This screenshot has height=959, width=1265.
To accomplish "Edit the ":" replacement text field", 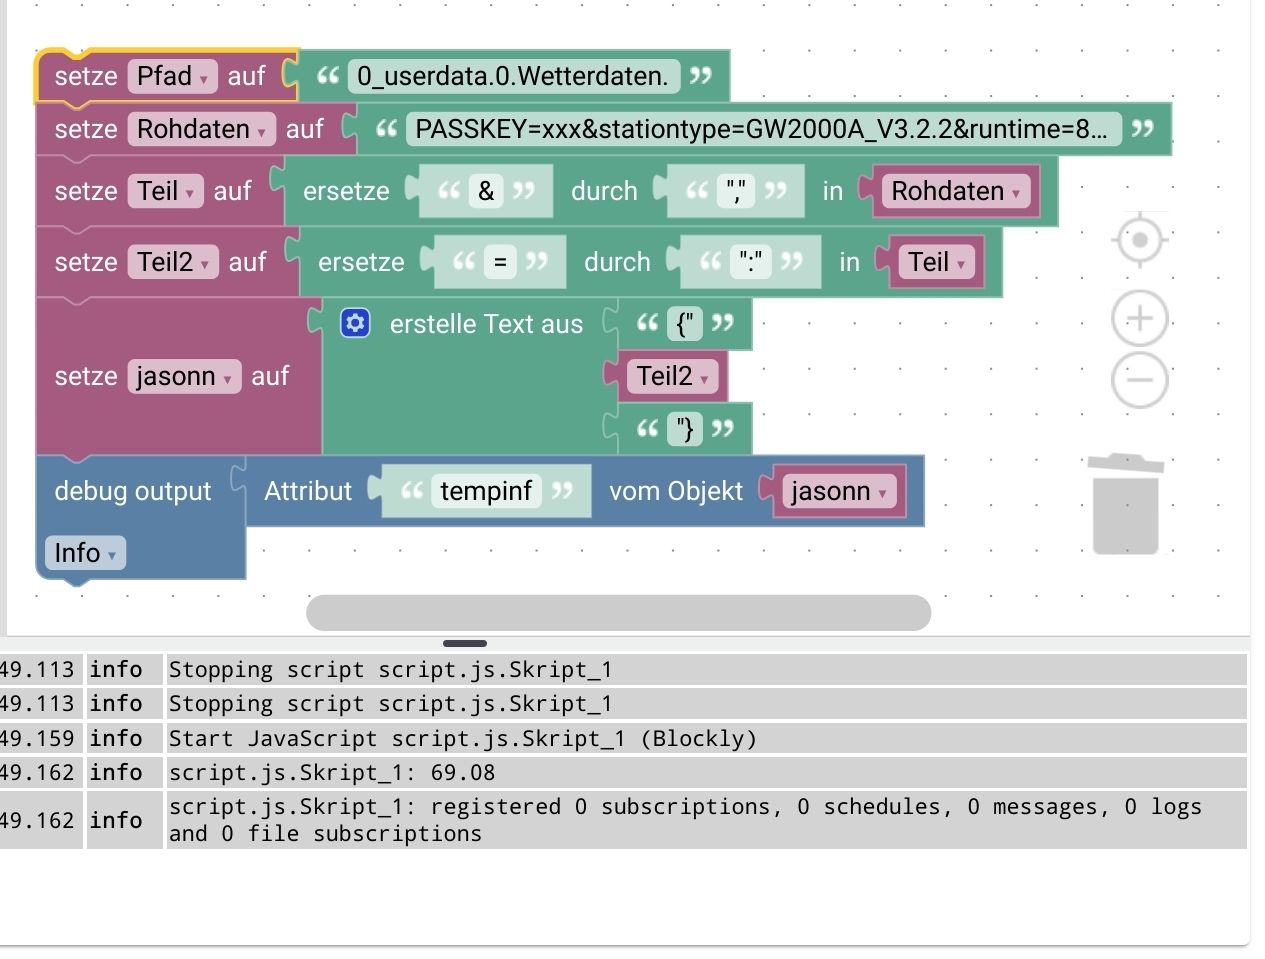I will [x=750, y=262].
